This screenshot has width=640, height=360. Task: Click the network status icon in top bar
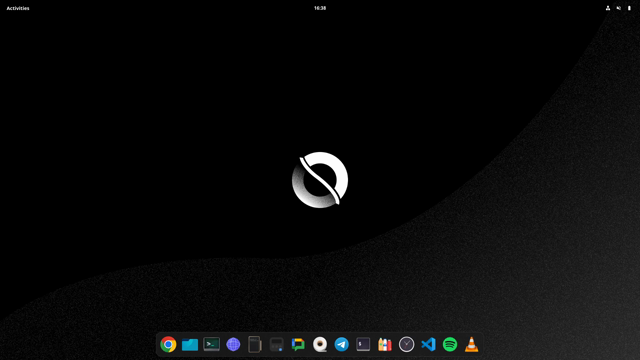click(x=608, y=8)
